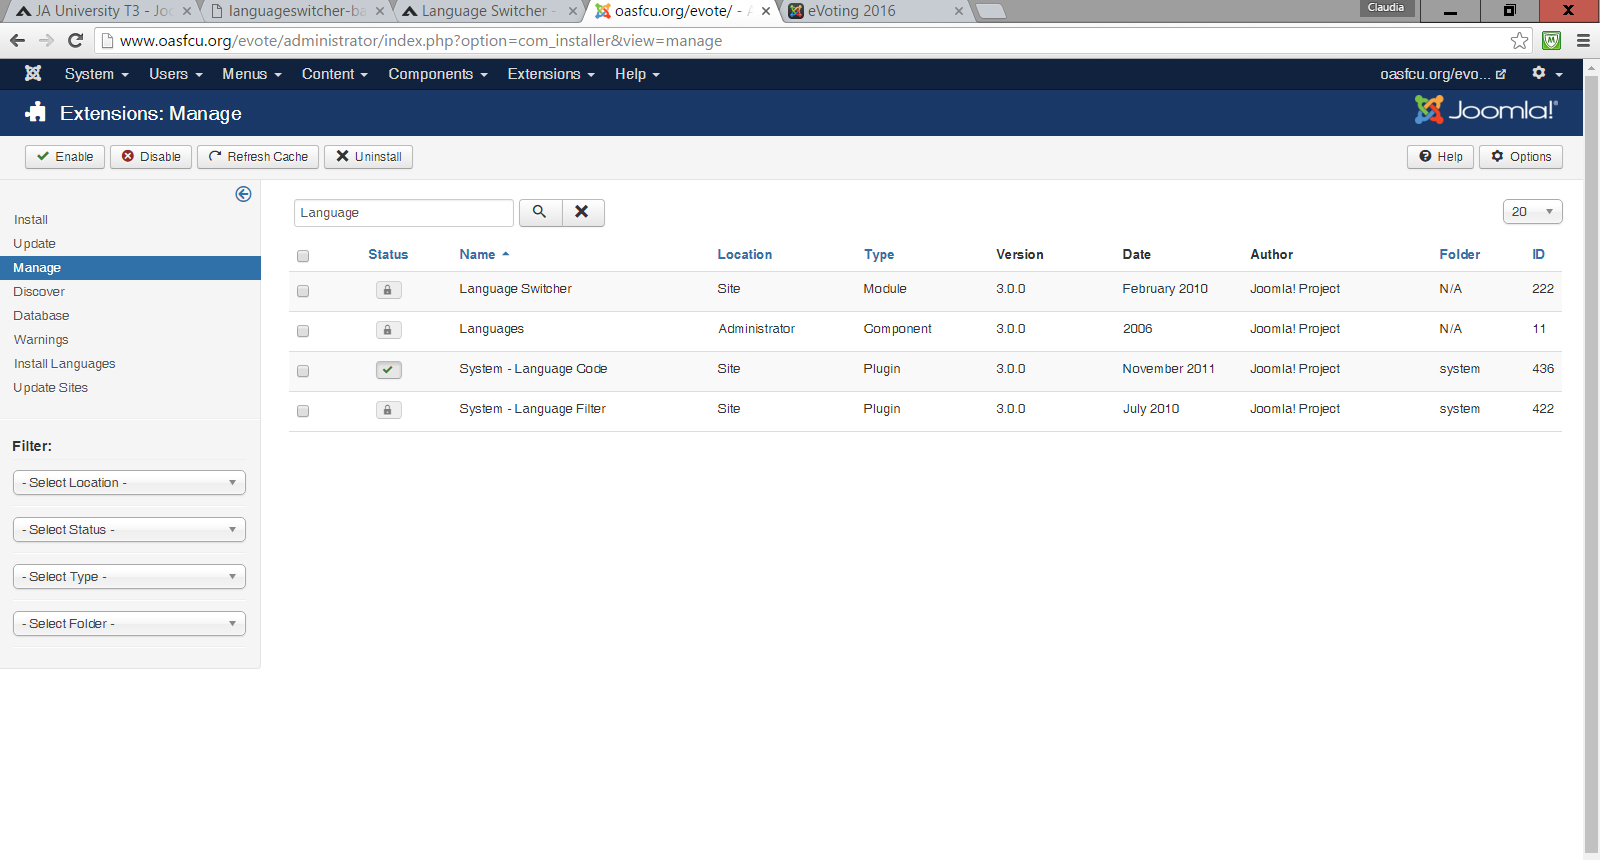Go to Update Sites in sidebar
1600x860 pixels.
click(51, 388)
